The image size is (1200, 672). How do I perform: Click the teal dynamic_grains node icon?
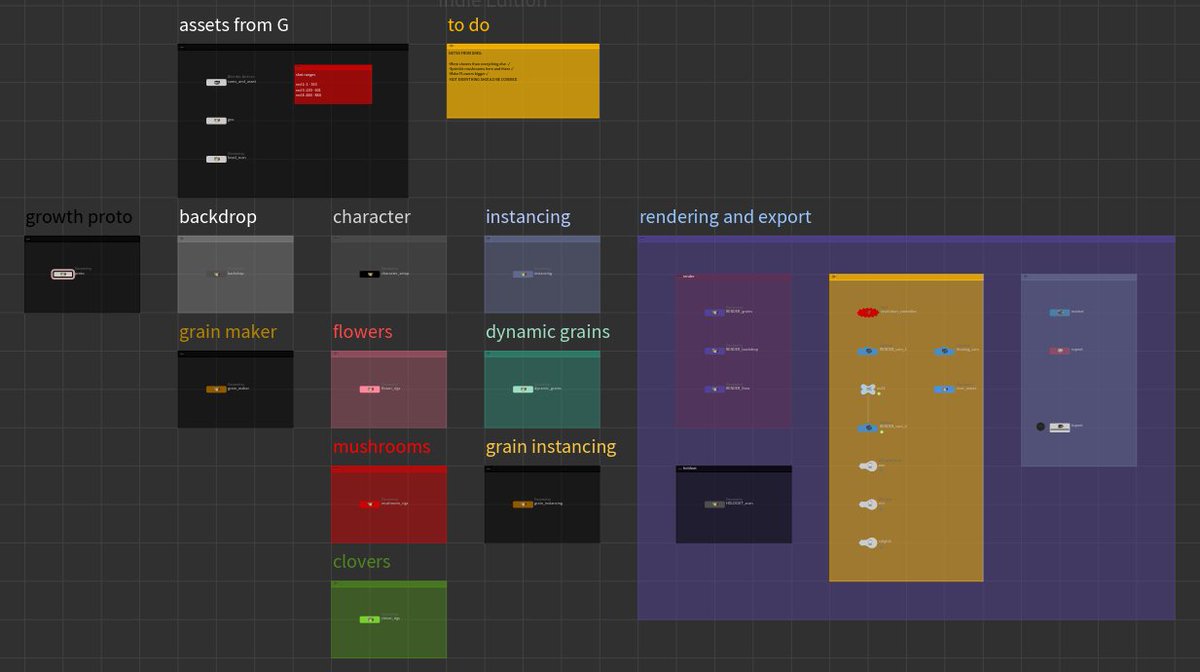[522, 388]
